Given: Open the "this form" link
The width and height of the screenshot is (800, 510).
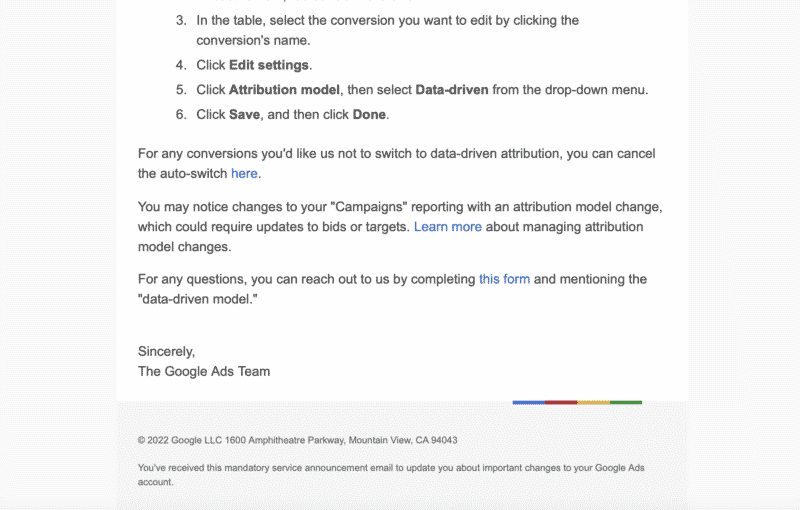Looking at the screenshot, I should pos(504,279).
